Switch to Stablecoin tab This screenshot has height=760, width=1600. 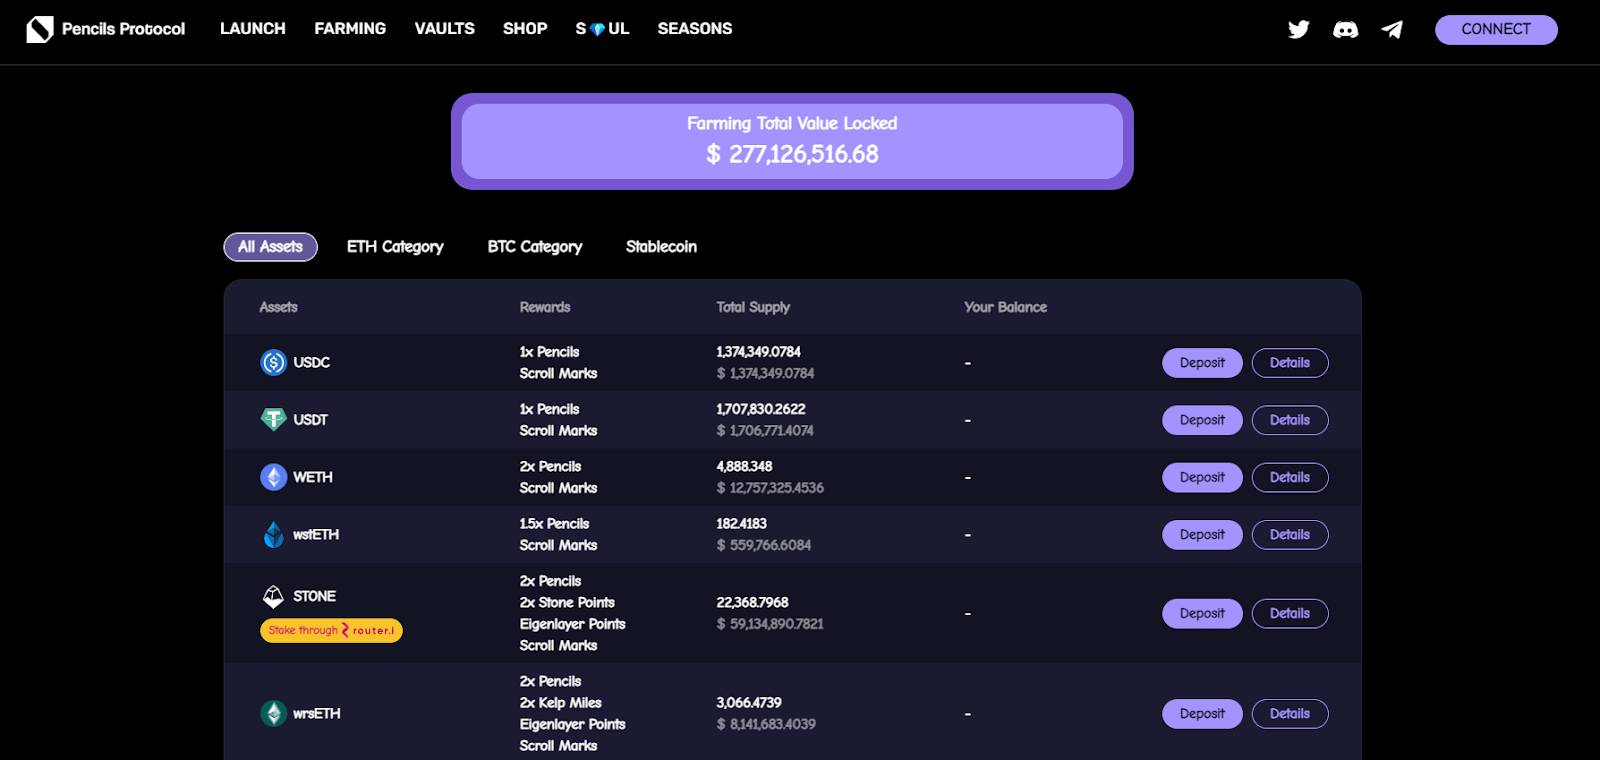point(661,247)
